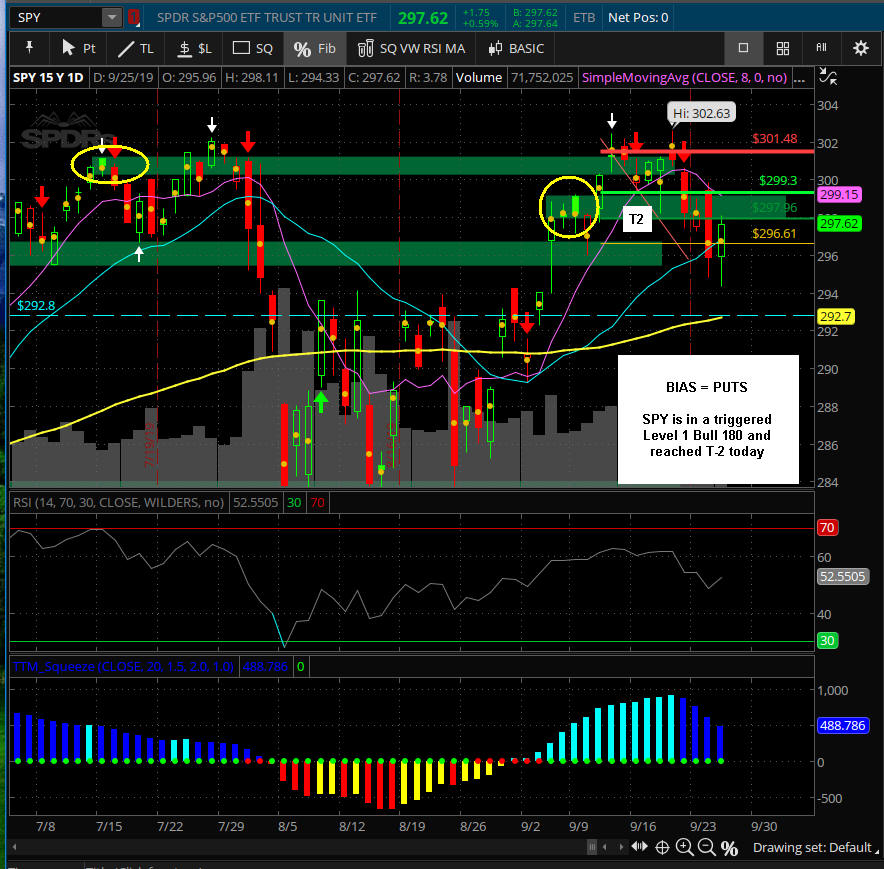Open the red symbol link color selector
Viewport: 884px width, 869px height.
tap(133, 17)
